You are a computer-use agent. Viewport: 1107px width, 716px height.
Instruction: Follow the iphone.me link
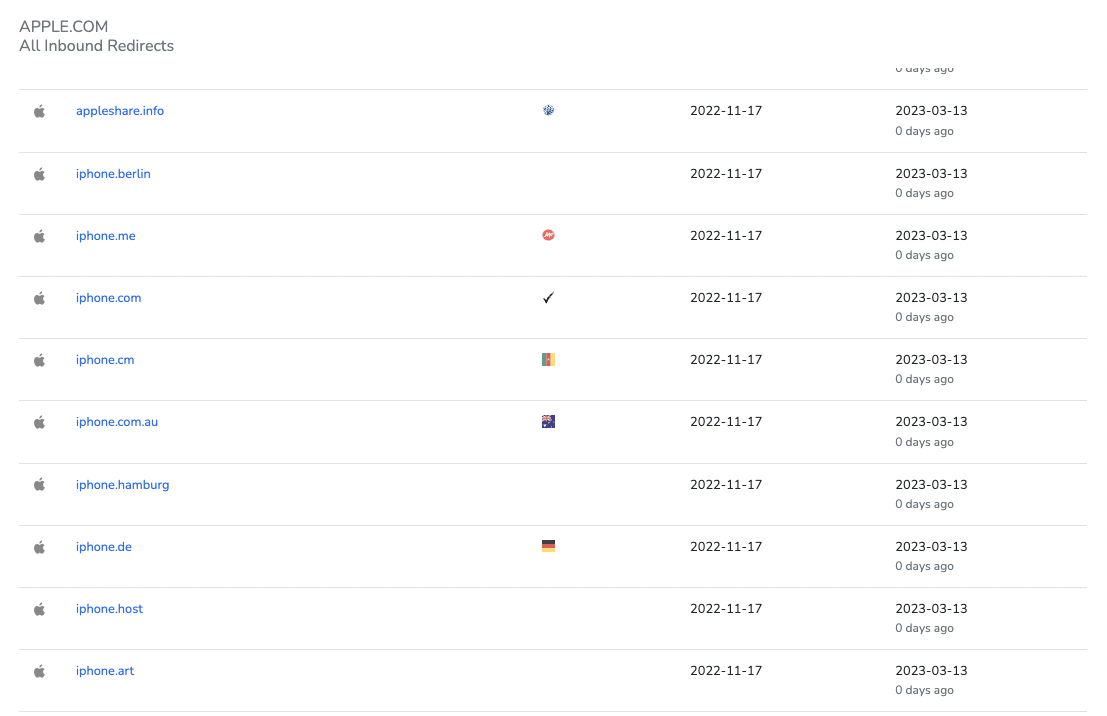(106, 236)
